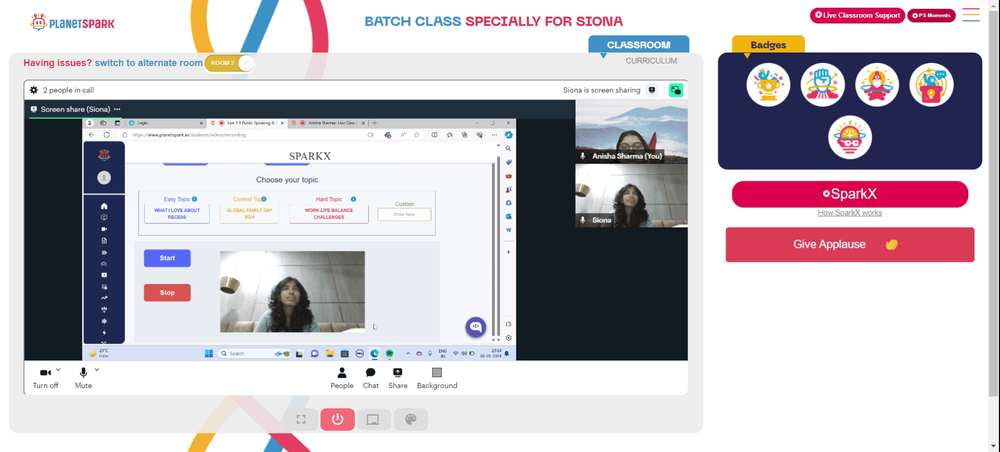Expand camera options chevron next to Turn off
Image resolution: width=1000 pixels, height=452 pixels.
[x=58, y=370]
